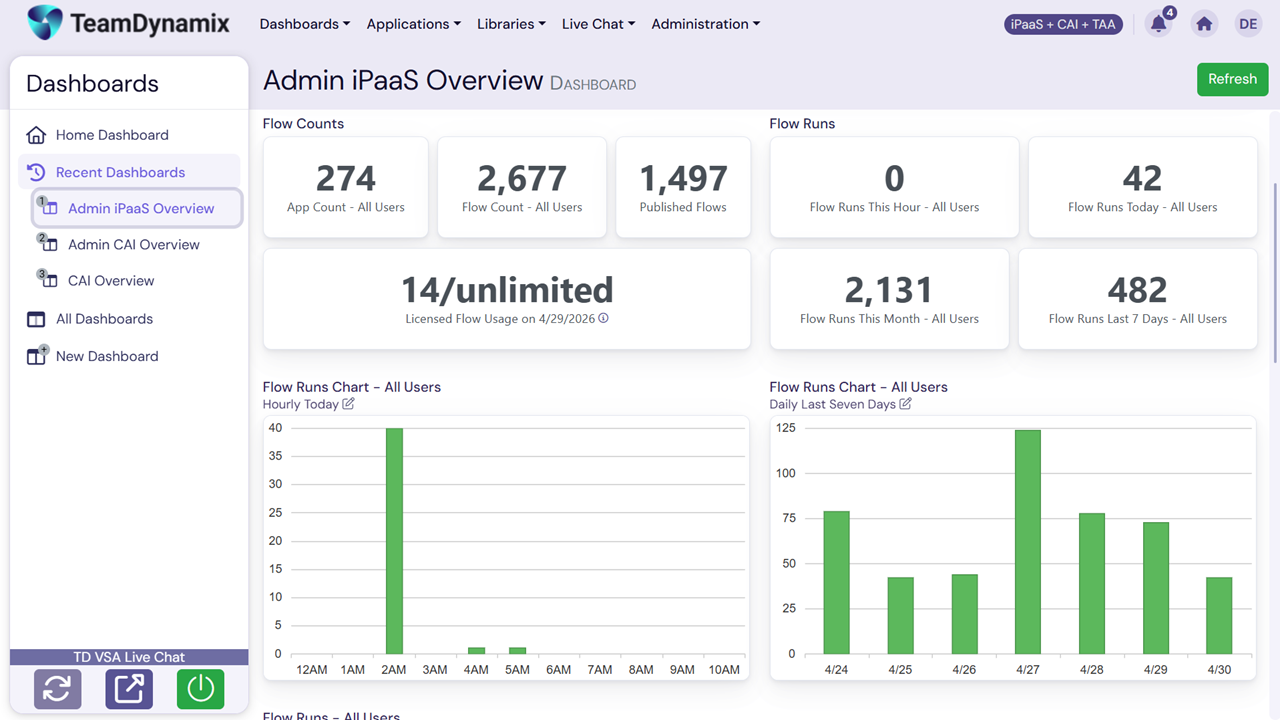This screenshot has width=1280, height=720.
Task: Click the CAI Overview dashboard icon
Action: (x=47, y=279)
